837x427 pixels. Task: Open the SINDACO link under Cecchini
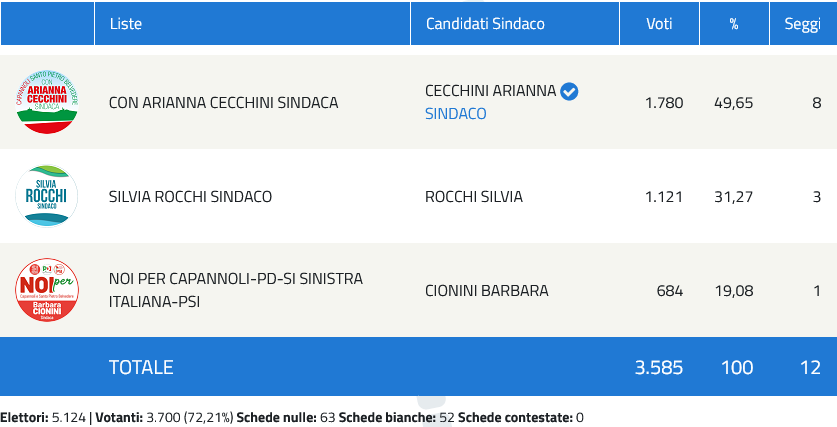coord(455,114)
